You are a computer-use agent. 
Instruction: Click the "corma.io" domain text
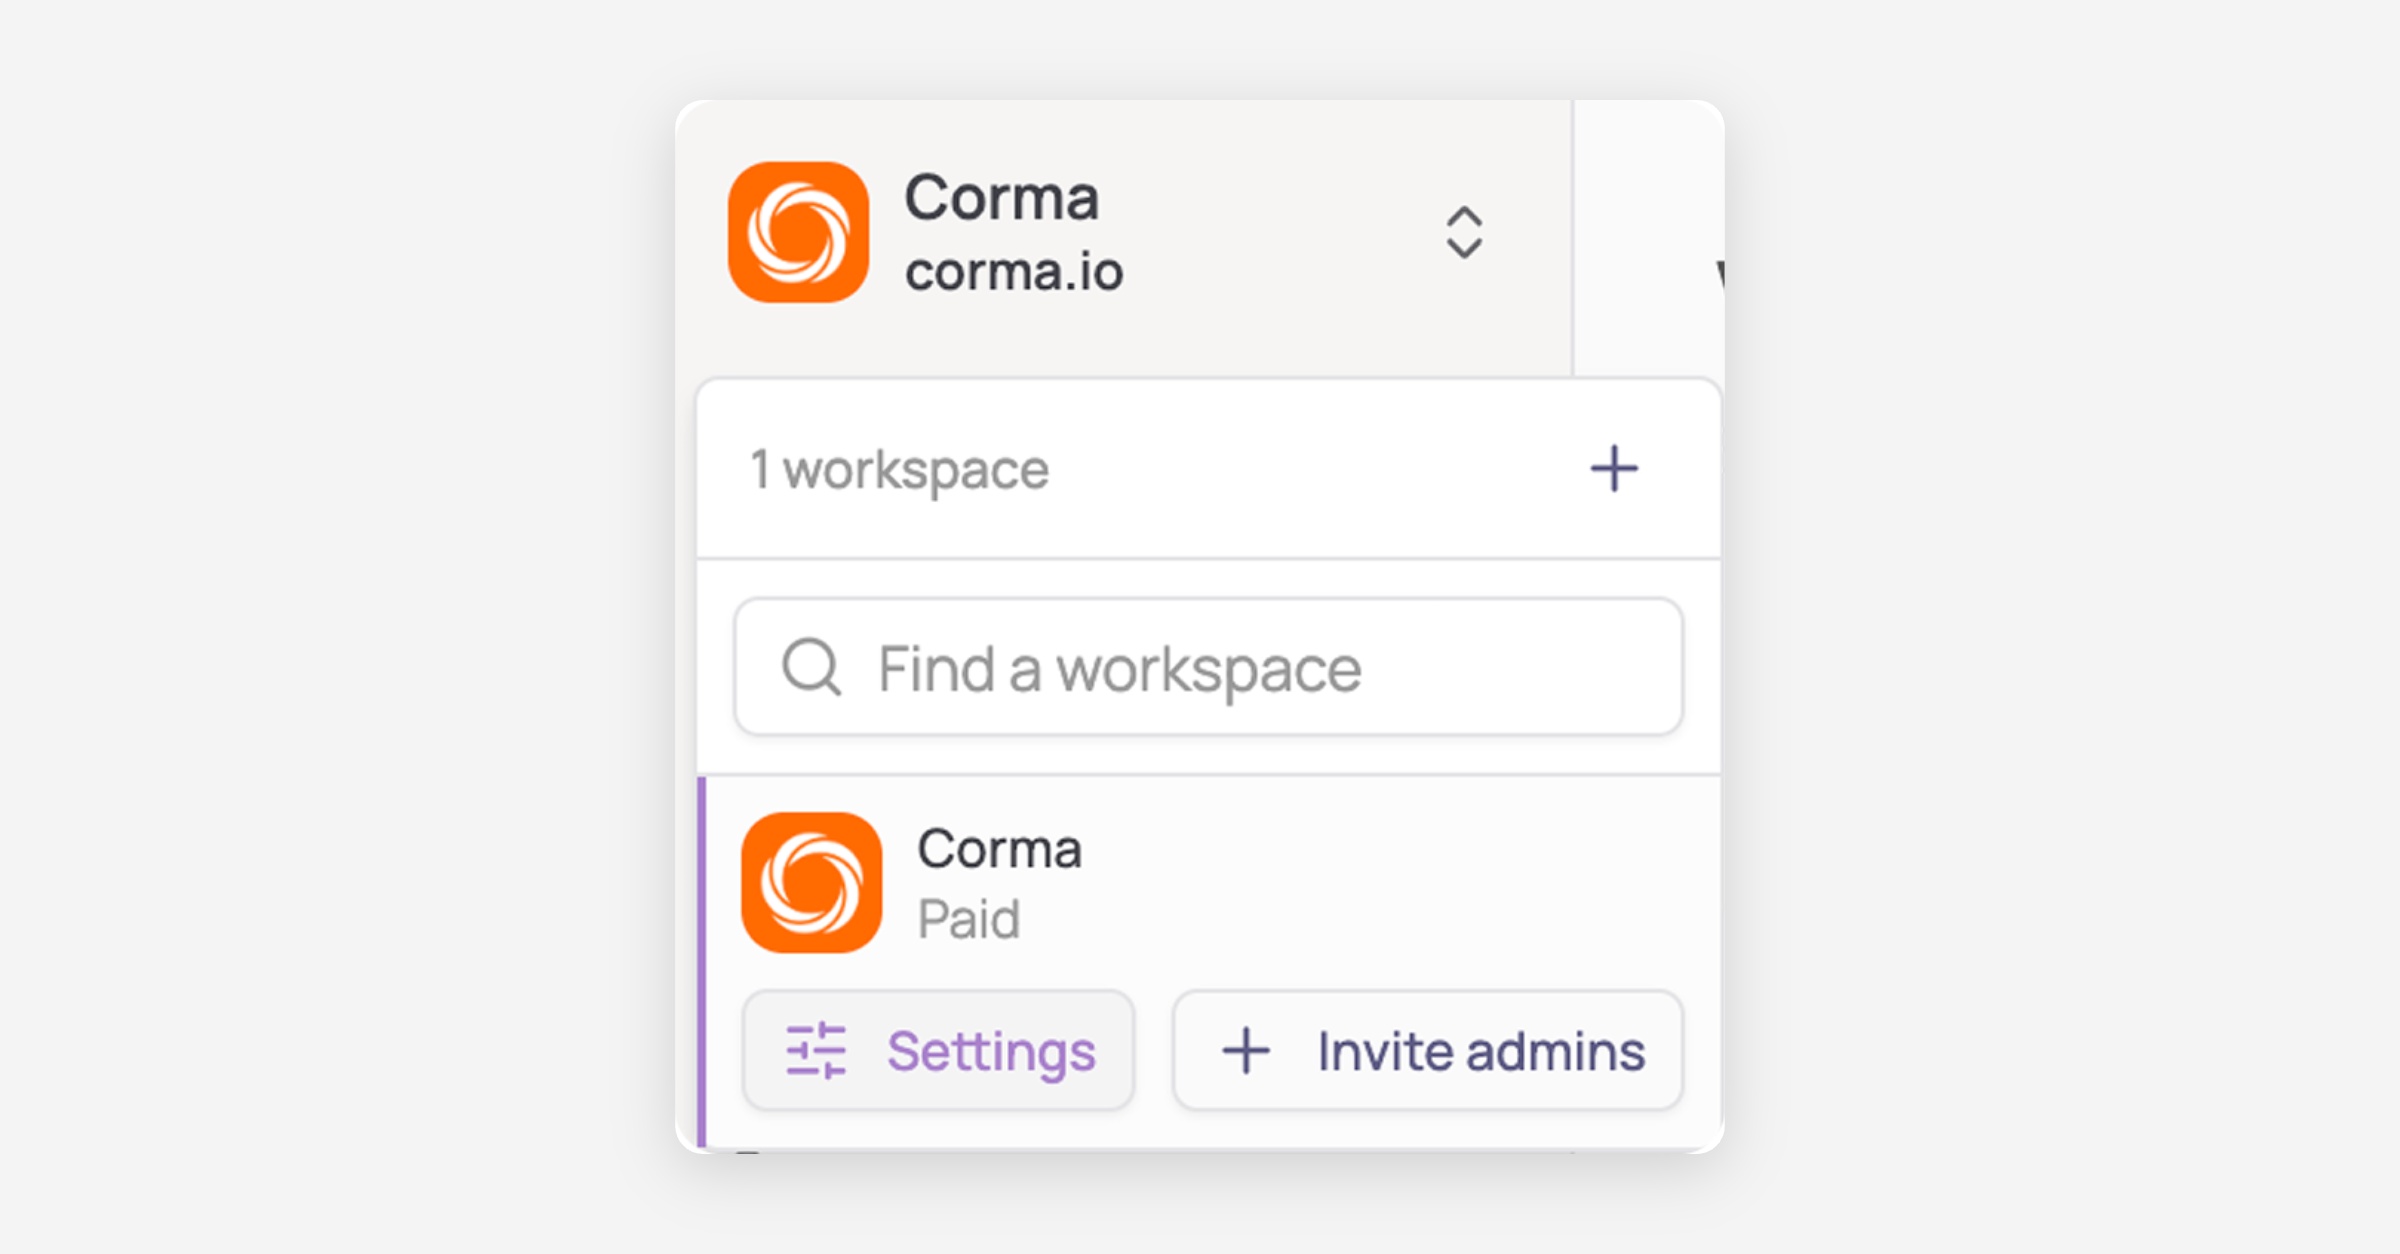1014,273
